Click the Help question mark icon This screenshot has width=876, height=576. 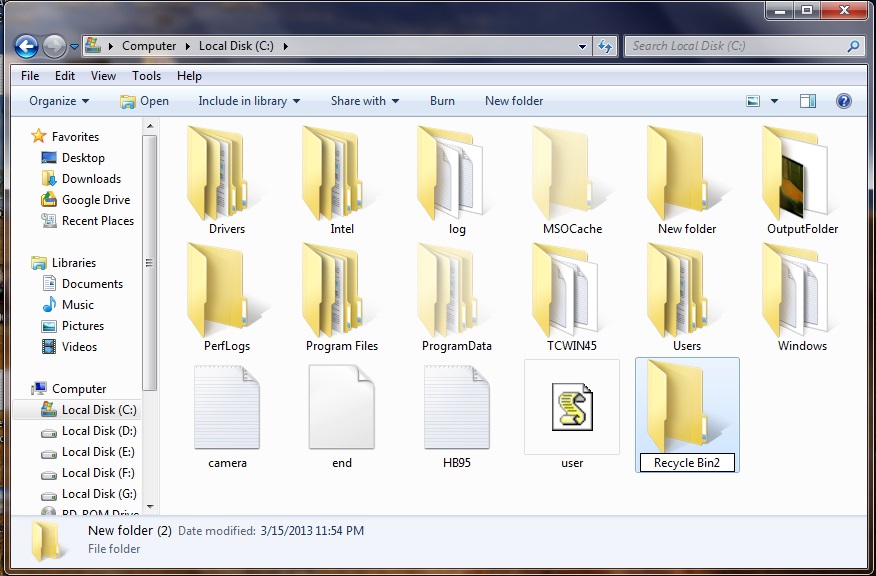tap(843, 101)
